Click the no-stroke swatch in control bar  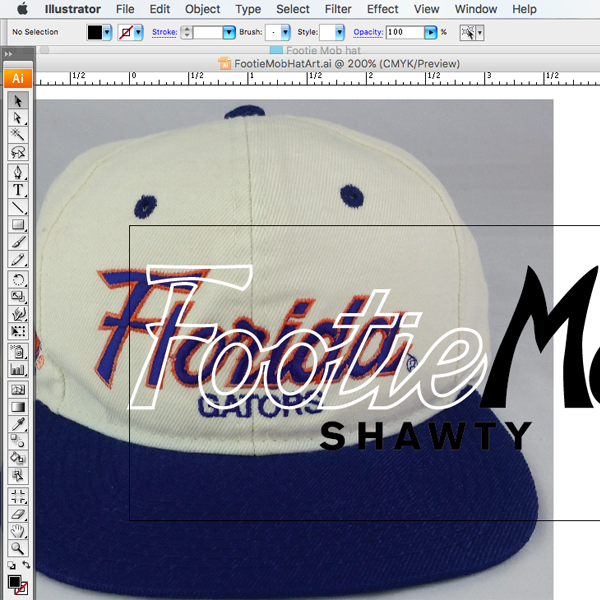[x=126, y=32]
